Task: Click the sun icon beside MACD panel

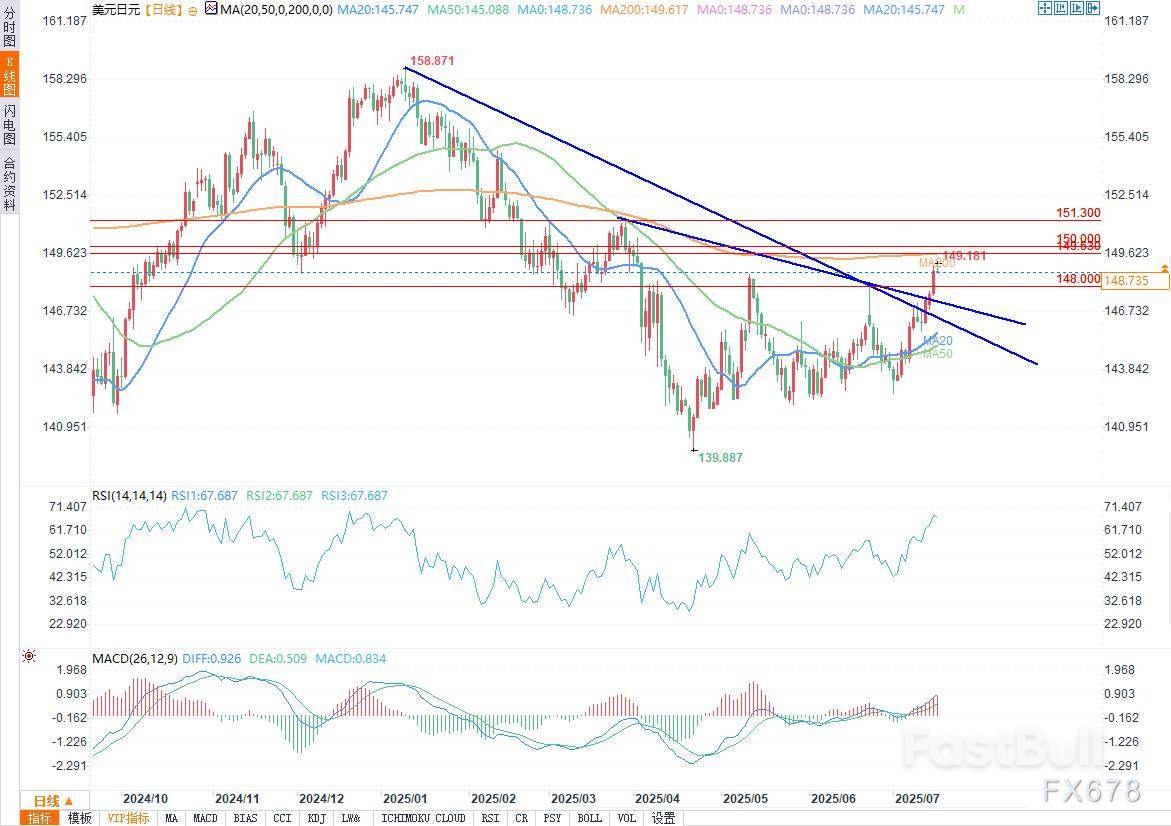Action: coord(28,657)
